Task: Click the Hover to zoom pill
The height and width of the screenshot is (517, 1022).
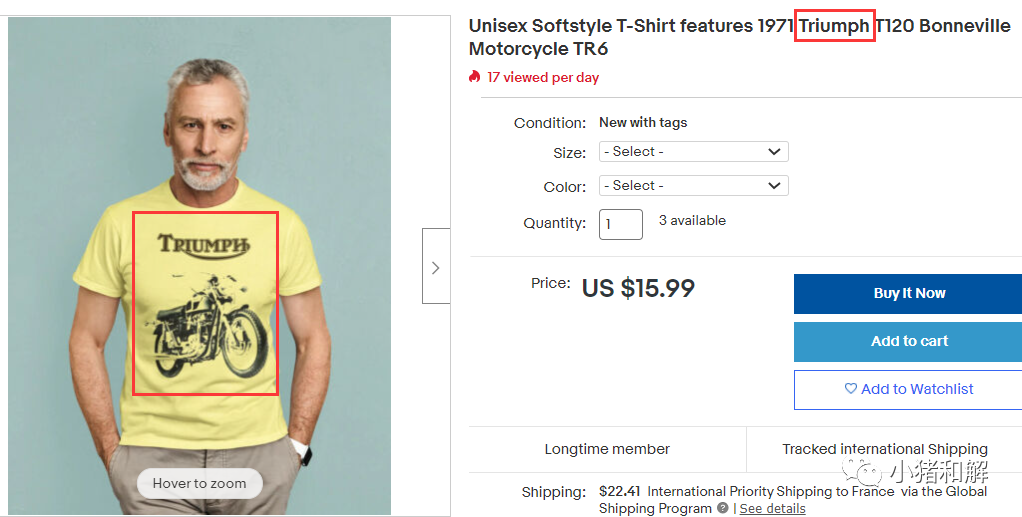Action: click(199, 483)
